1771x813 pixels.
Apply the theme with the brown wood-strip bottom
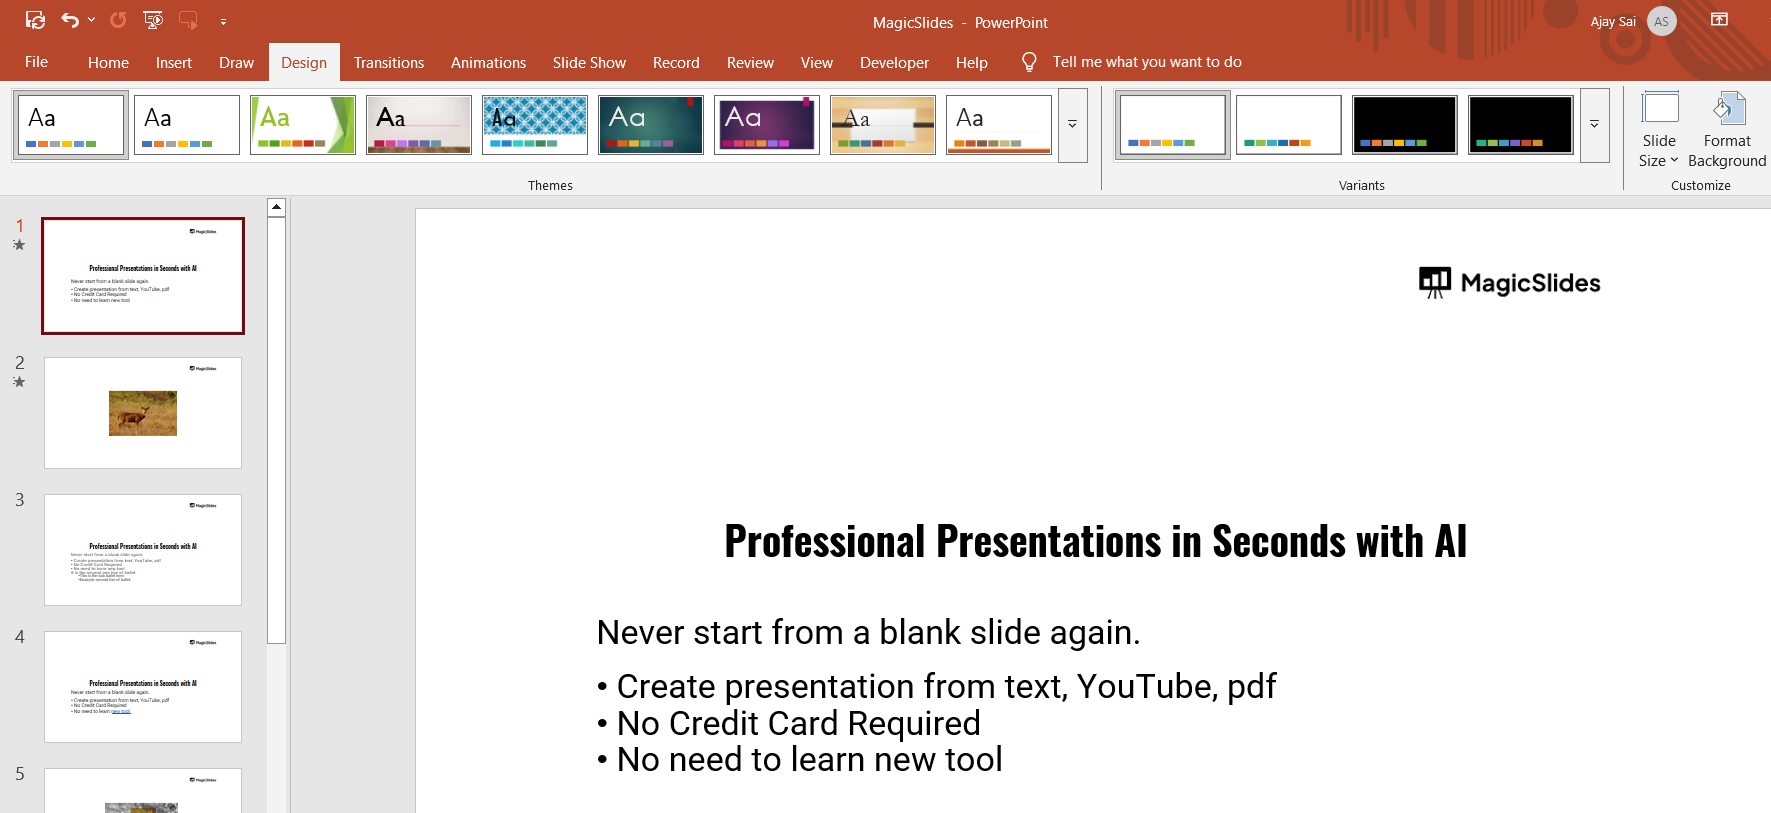pyautogui.click(x=419, y=125)
